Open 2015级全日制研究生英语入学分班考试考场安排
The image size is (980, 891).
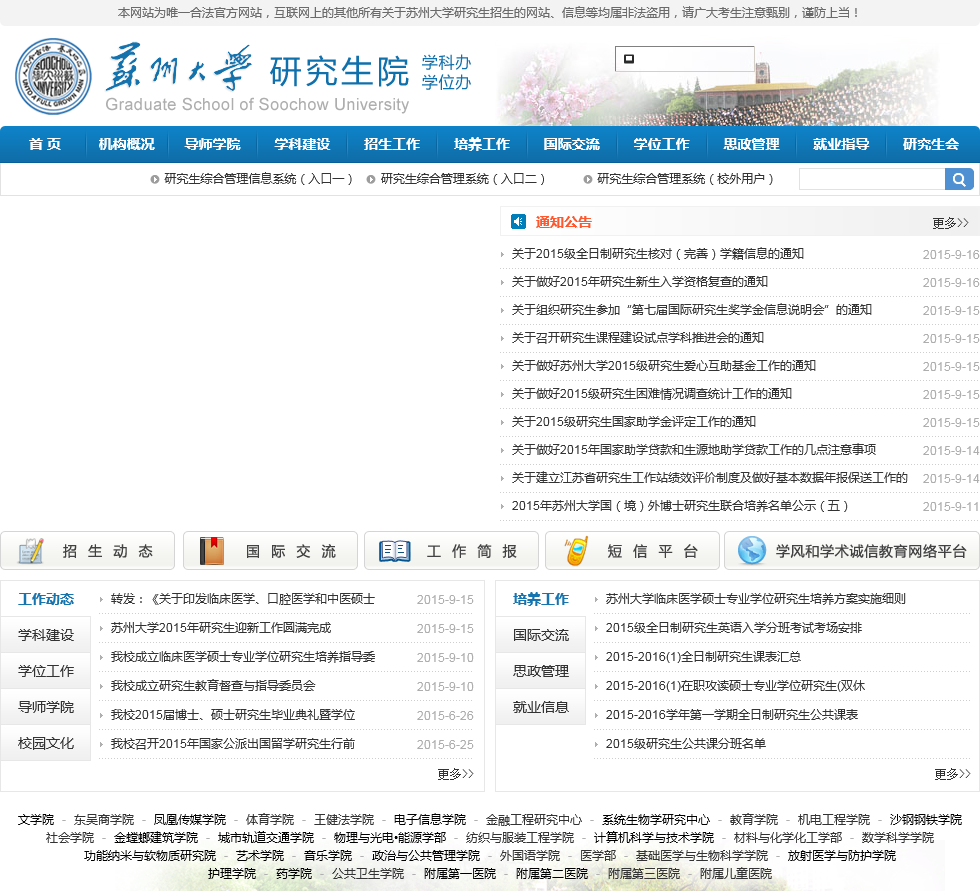pyautogui.click(x=734, y=628)
